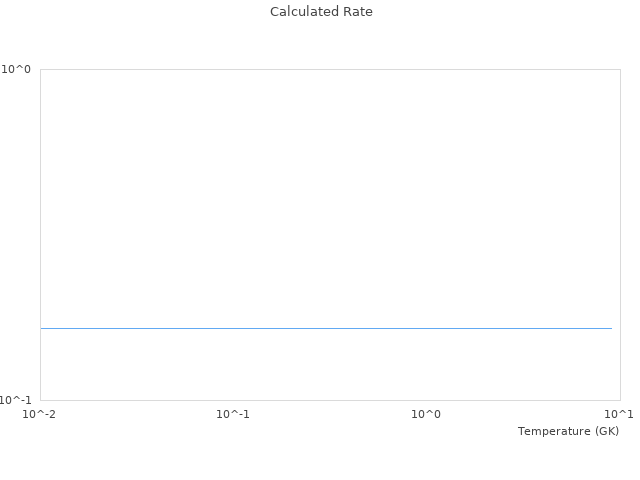Screen dimensions: 640x480
Task: Click the 10^0 tick label on the x-axis
Action: [426, 414]
